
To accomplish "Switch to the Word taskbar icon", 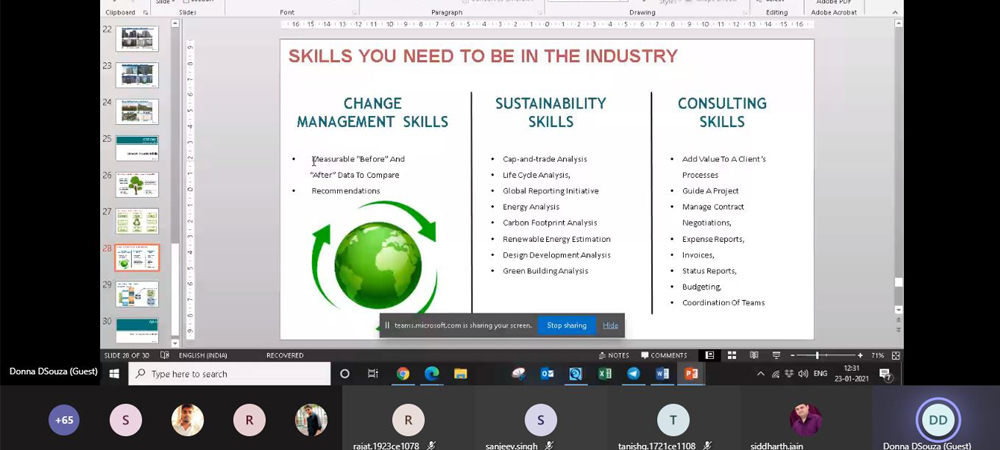I will pyautogui.click(x=662, y=374).
